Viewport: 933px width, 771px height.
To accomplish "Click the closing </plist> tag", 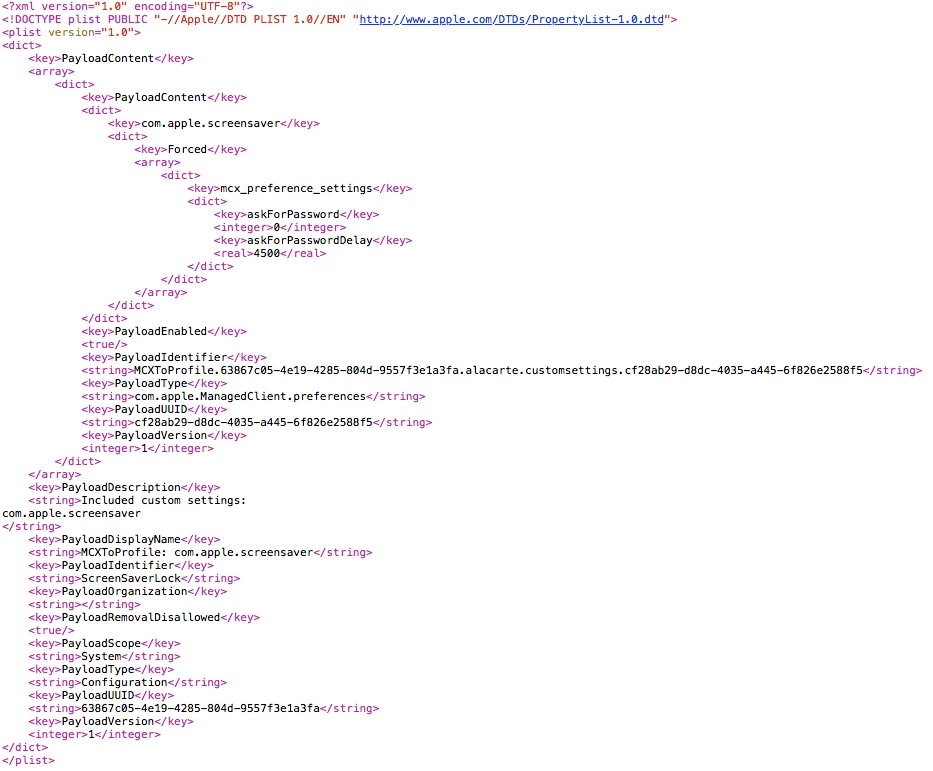I will coord(29,760).
